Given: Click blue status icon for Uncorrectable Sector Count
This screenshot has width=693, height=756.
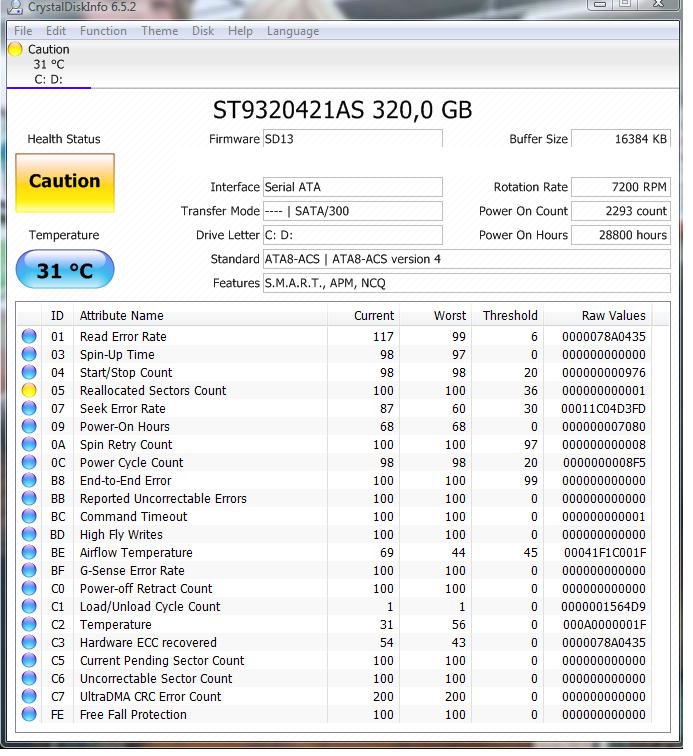Looking at the screenshot, I should click(x=29, y=678).
